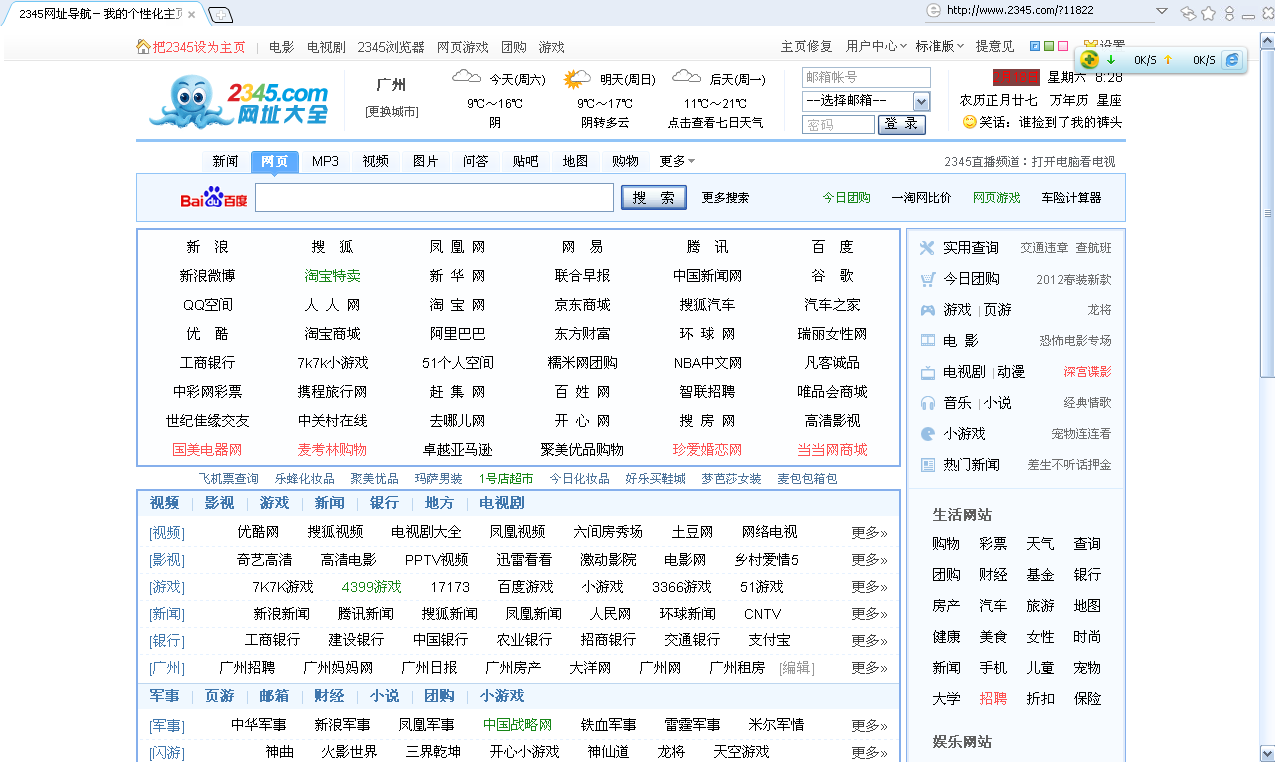Select the 新闻 search tab

(x=225, y=161)
